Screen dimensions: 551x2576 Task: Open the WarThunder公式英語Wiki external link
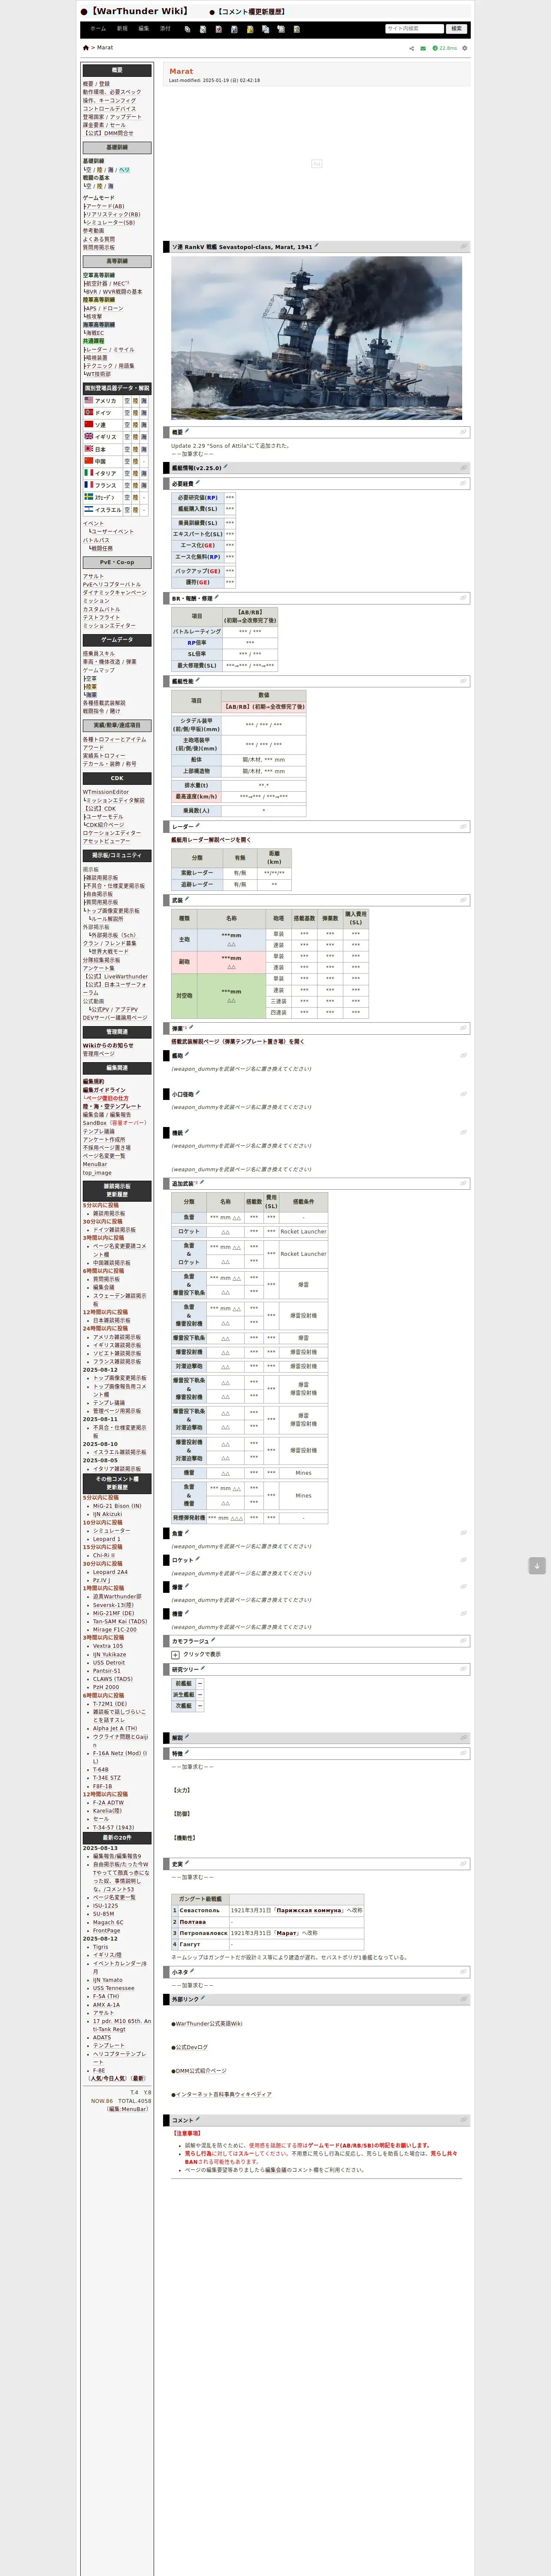pos(209,2024)
